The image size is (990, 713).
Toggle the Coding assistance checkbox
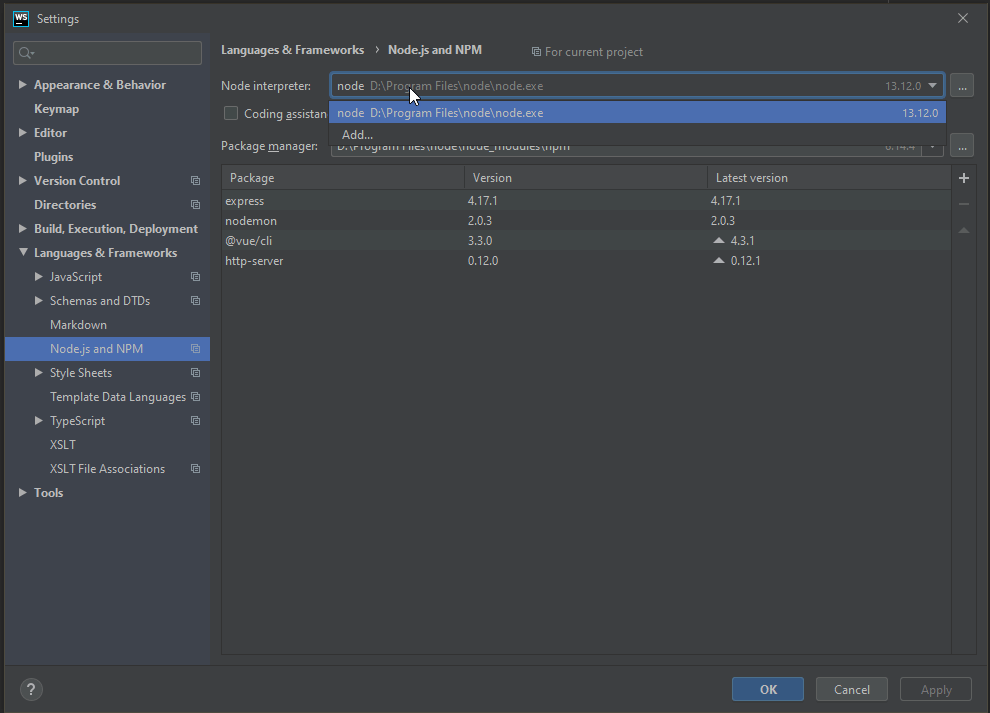(x=231, y=113)
